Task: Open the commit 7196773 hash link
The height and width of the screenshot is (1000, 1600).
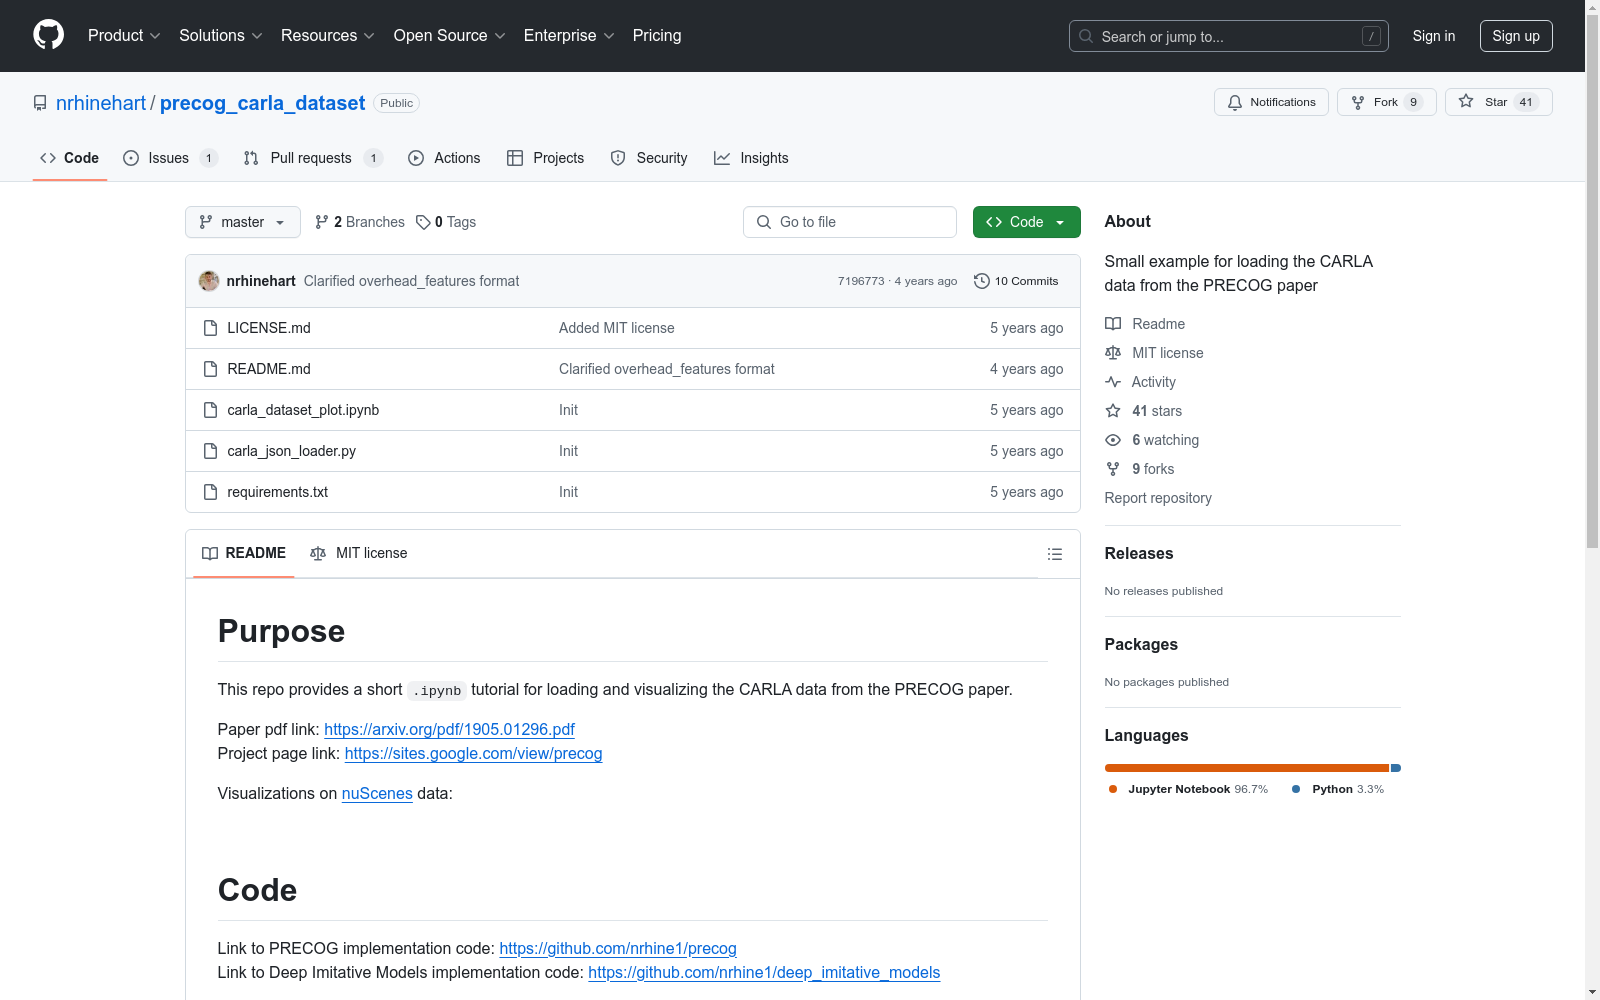Action: pos(861,281)
